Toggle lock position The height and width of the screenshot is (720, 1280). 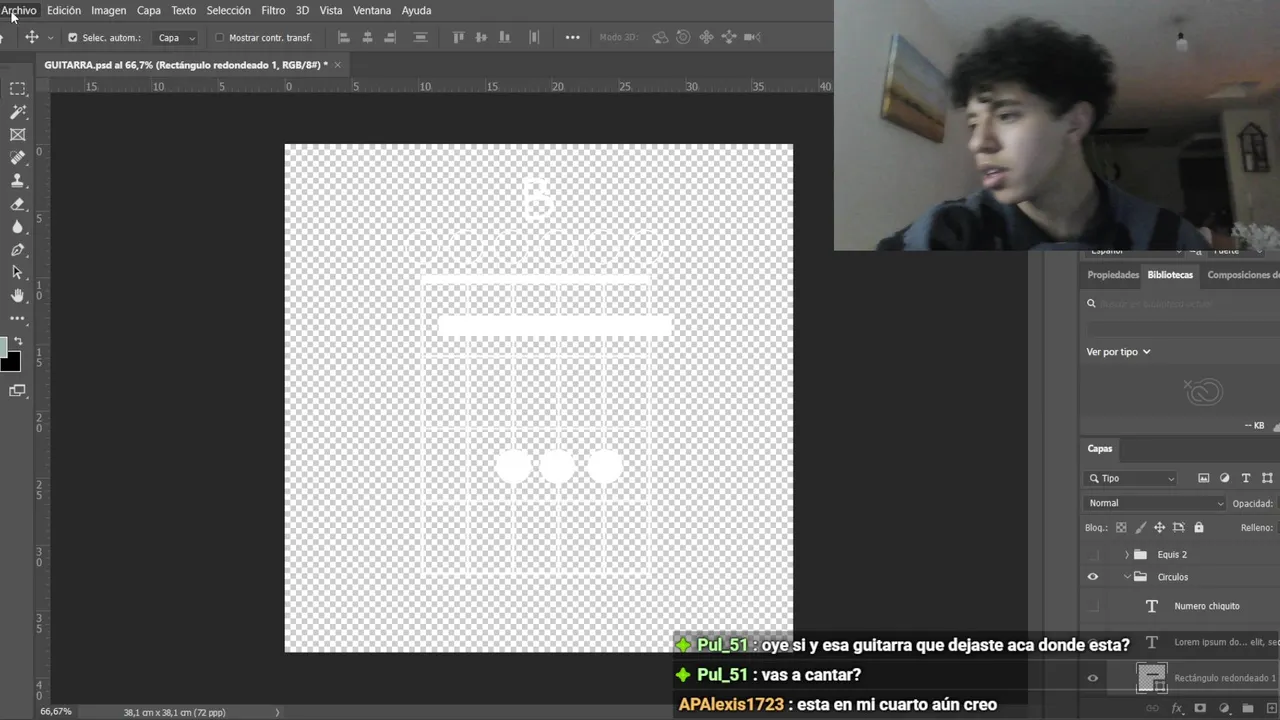pyautogui.click(x=1159, y=528)
